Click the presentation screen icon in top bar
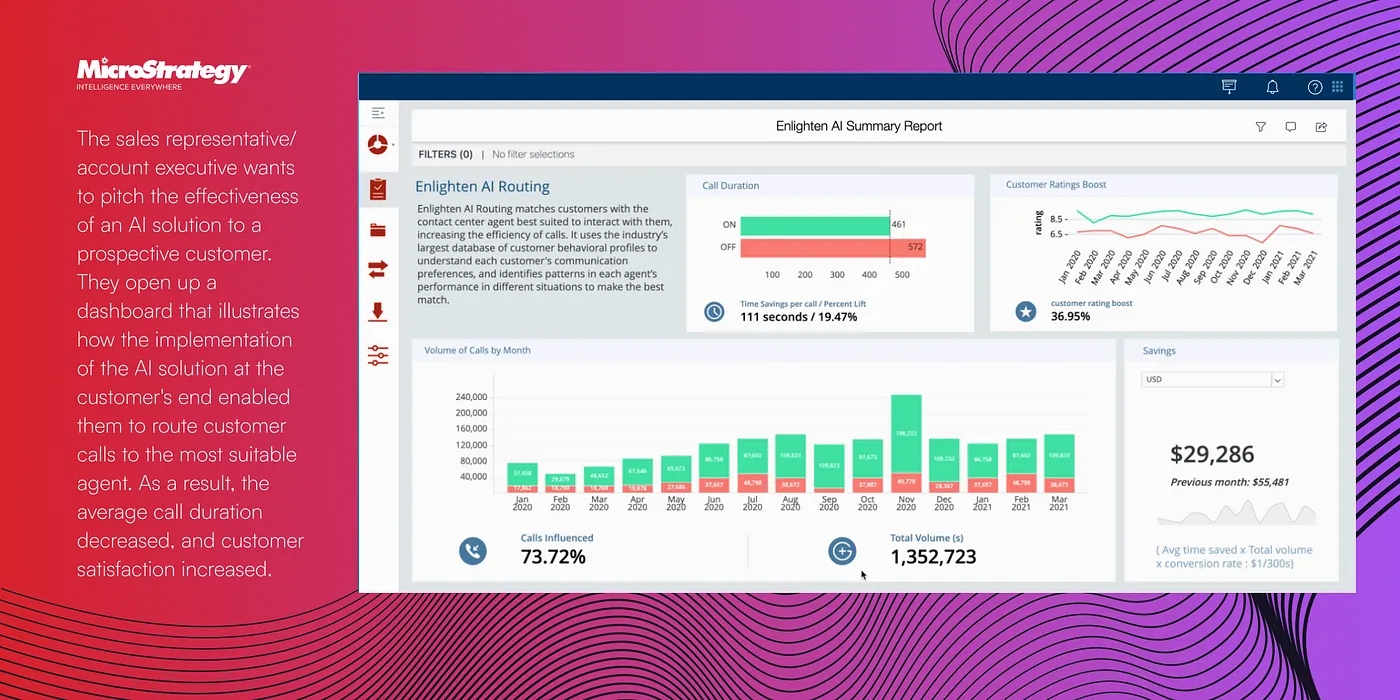The image size is (1400, 700). [1228, 86]
